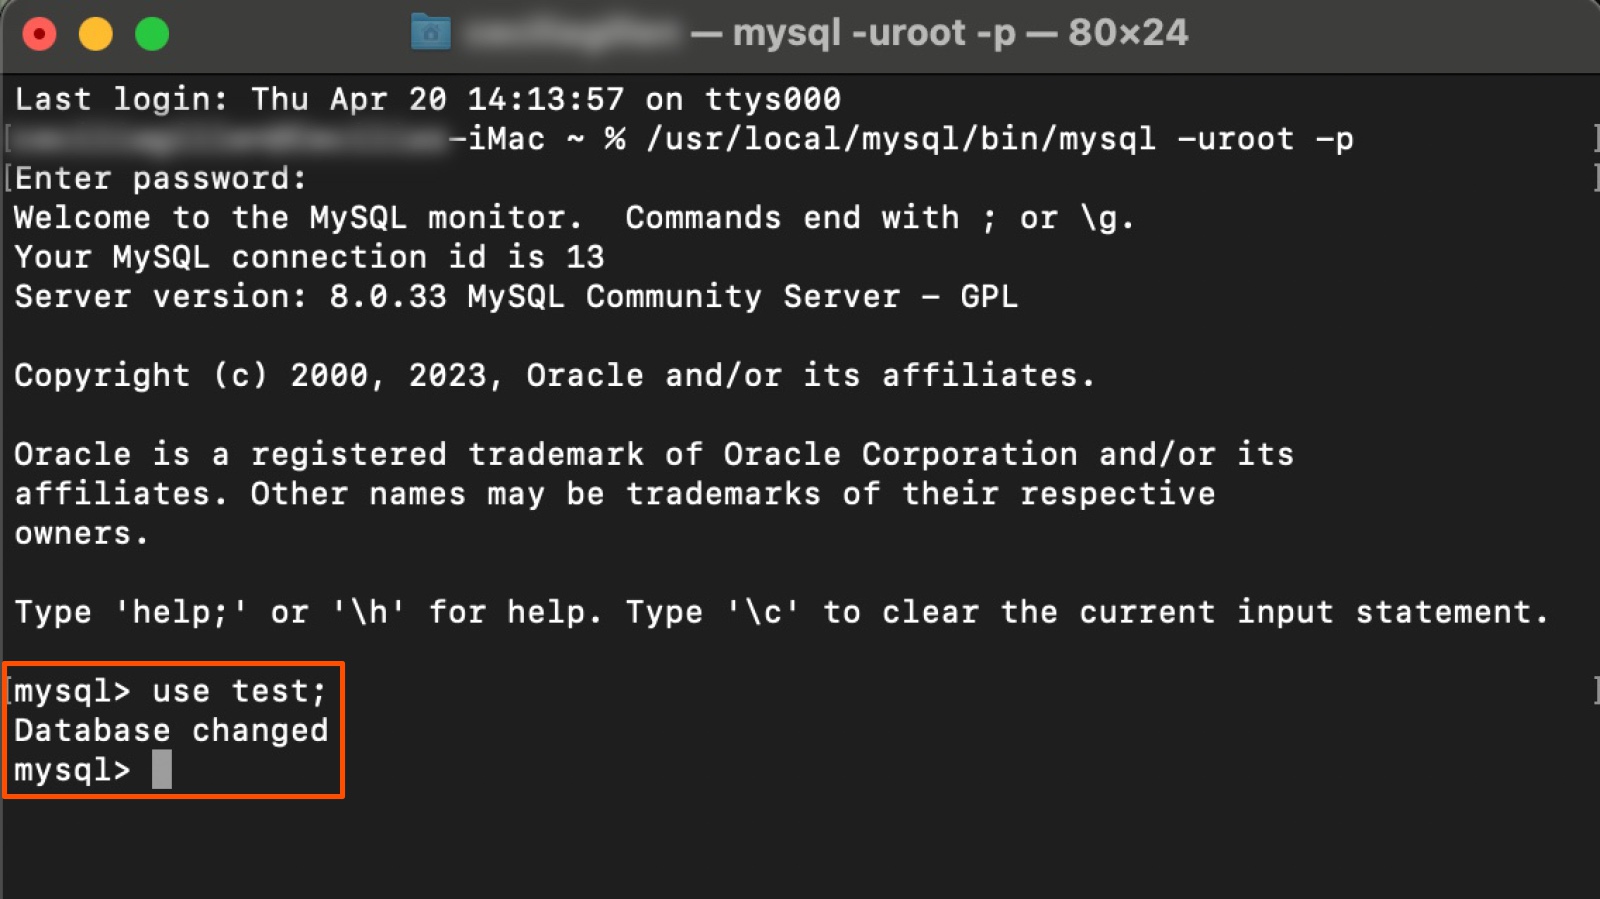The height and width of the screenshot is (899, 1600).
Task: Click the "Welcome to the MySQL monitor" text
Action: tap(297, 218)
